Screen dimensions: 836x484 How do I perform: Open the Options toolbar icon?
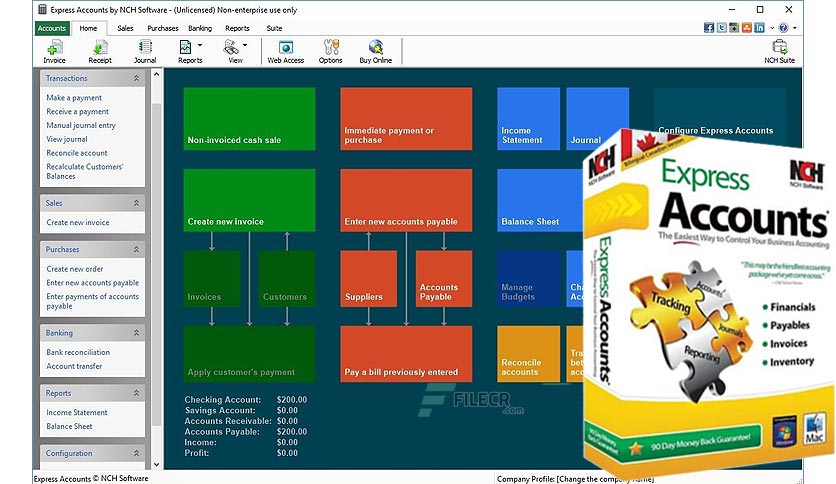pos(331,52)
